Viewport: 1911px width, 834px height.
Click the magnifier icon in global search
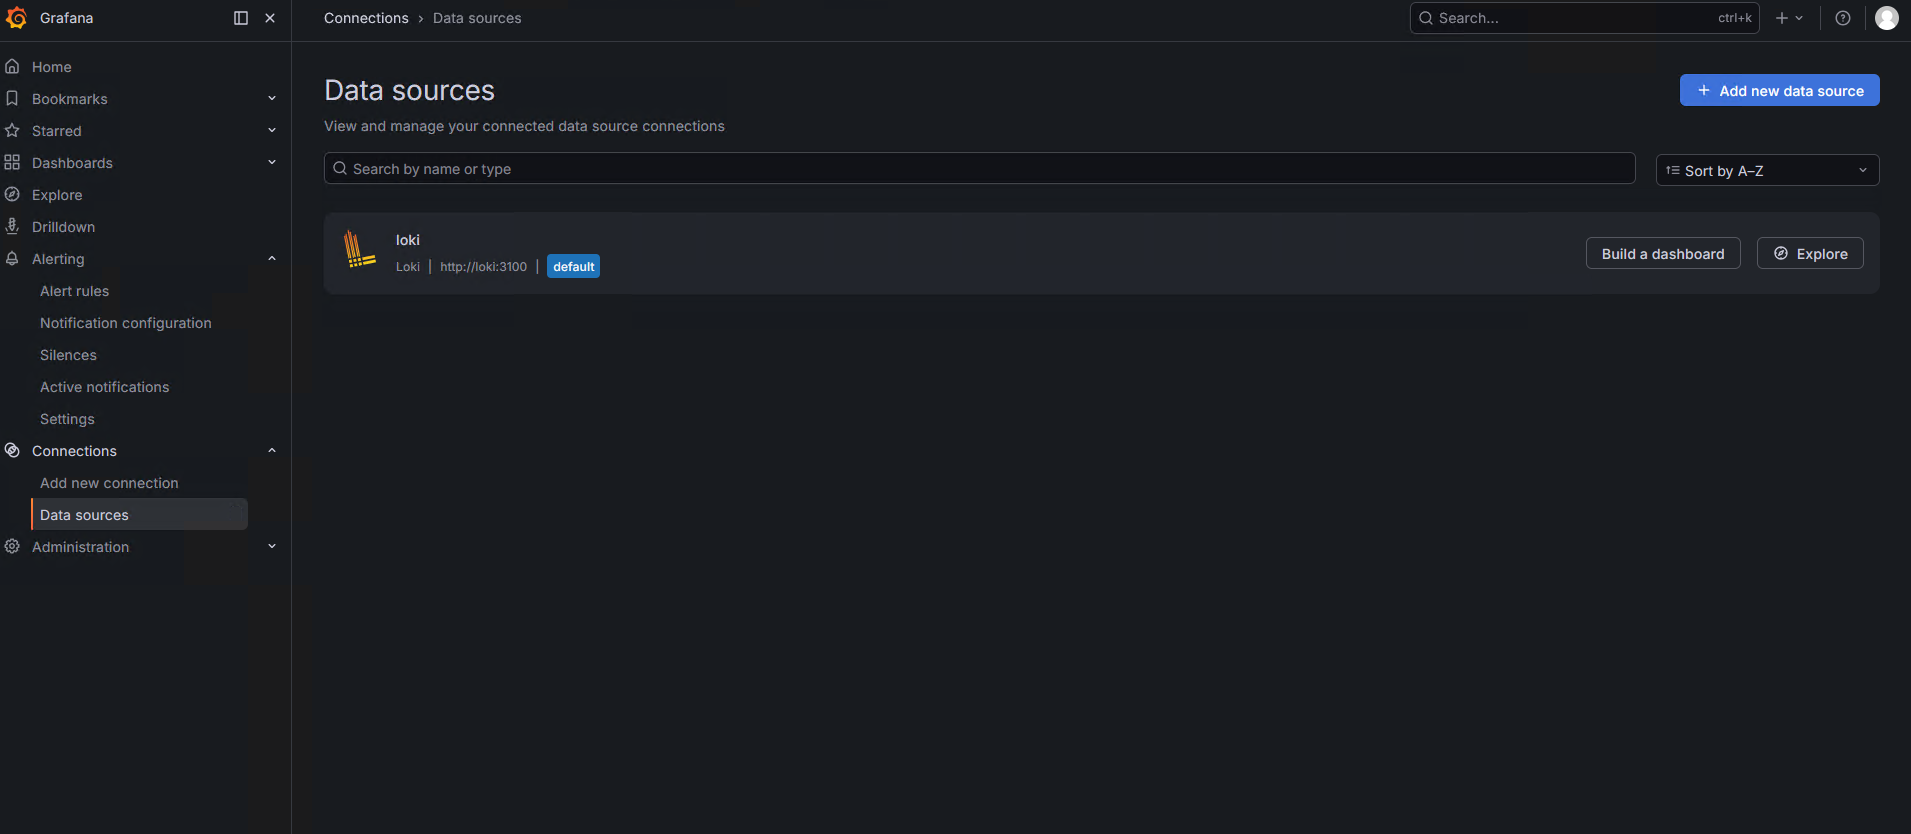[x=1426, y=18]
